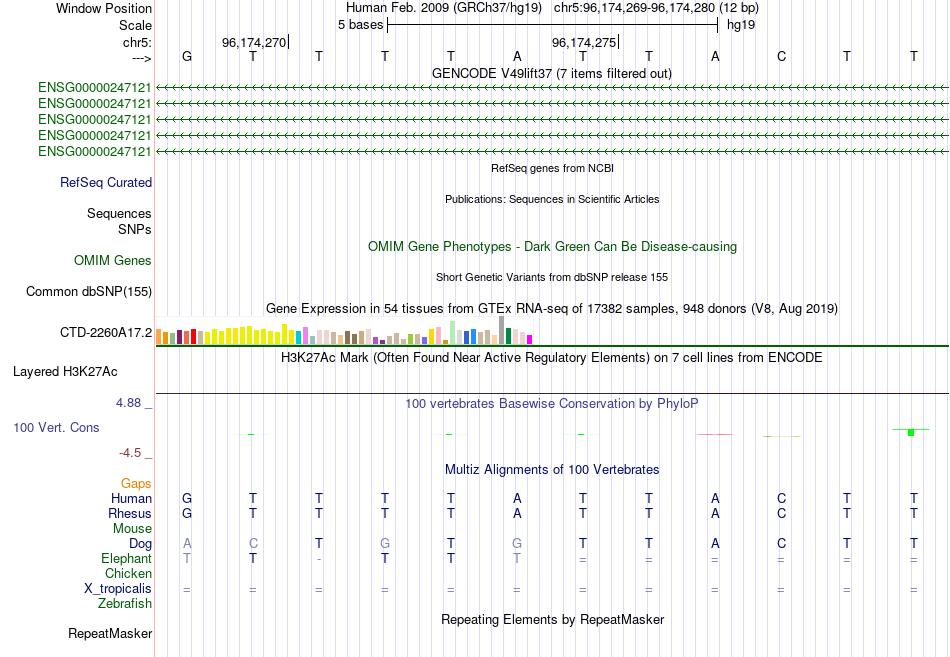Screen dimensions: 950x657
Task: Click the RepeatMasker track label
Action: point(110,633)
